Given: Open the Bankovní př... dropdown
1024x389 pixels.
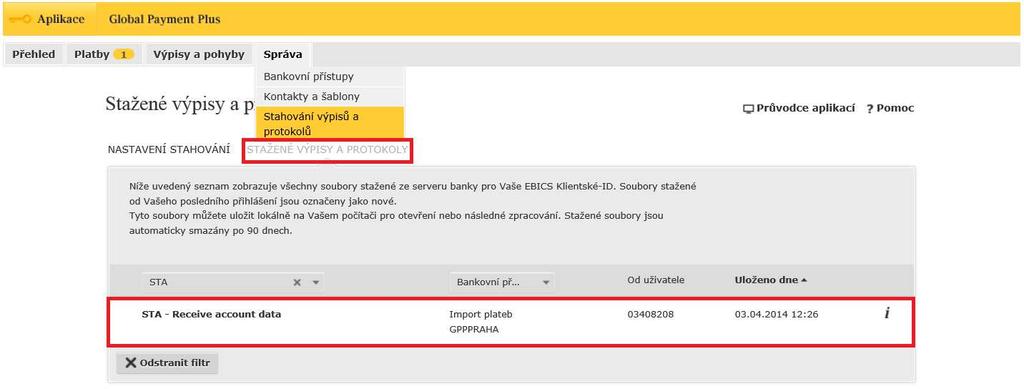Looking at the screenshot, I should coord(502,283).
